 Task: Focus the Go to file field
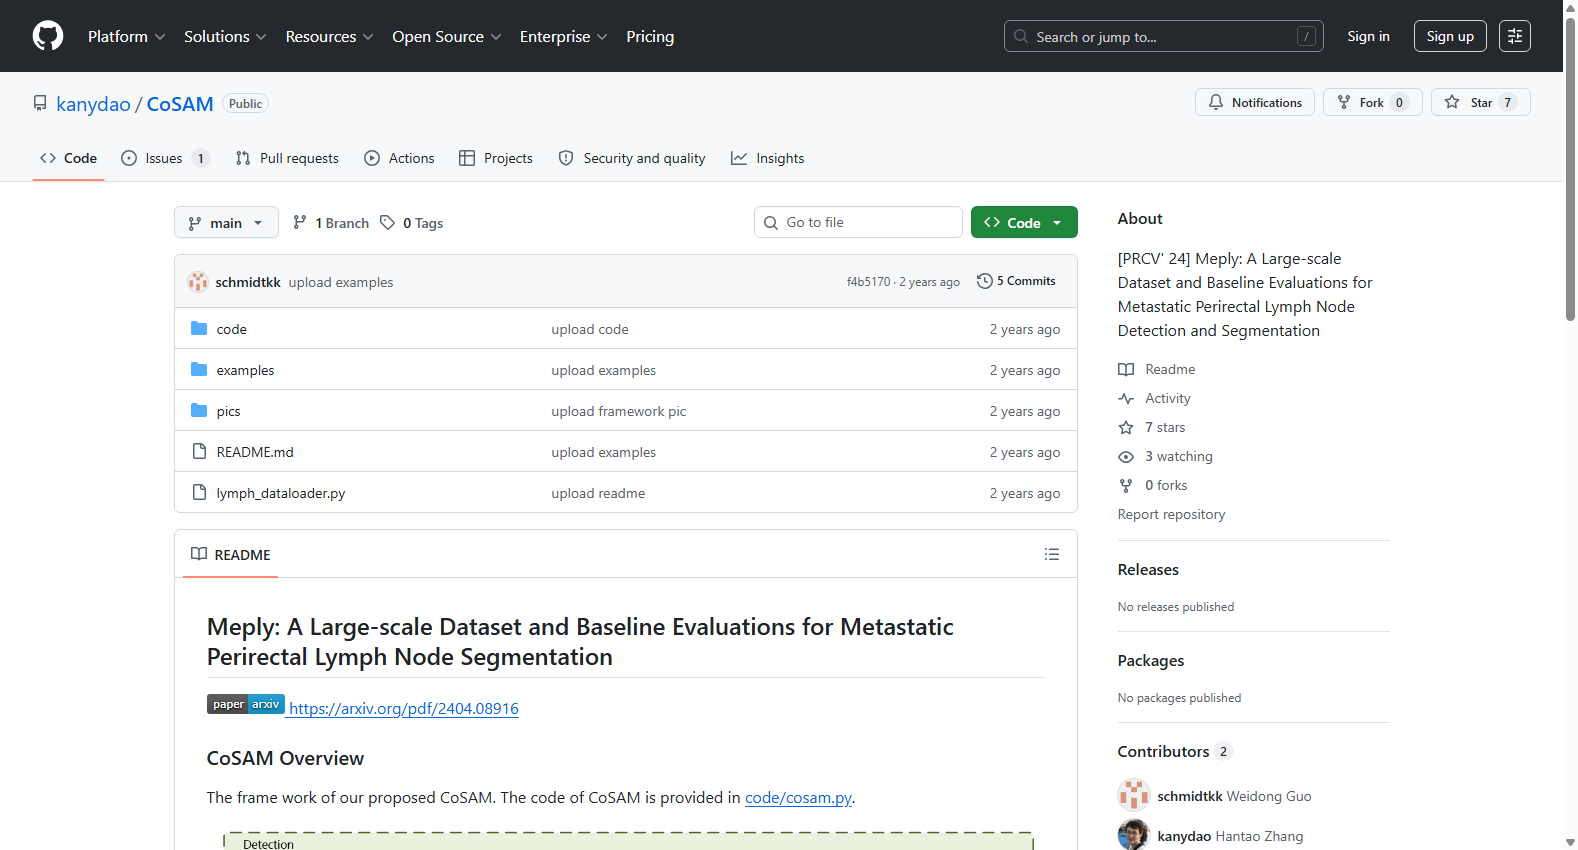pos(858,222)
